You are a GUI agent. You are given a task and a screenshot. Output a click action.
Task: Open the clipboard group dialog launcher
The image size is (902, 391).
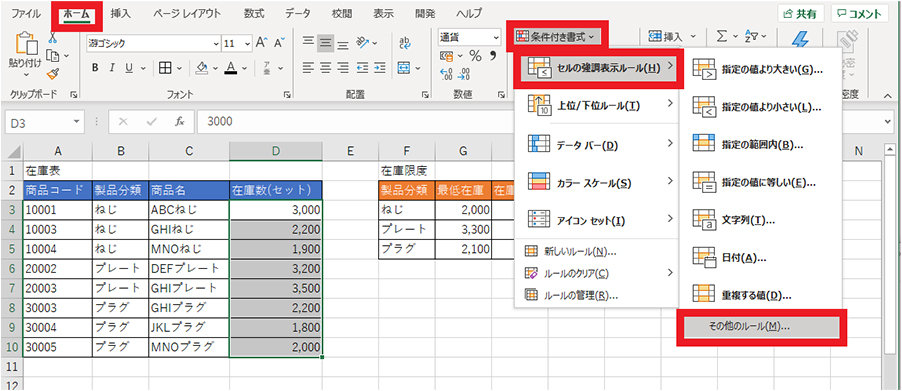pos(73,94)
